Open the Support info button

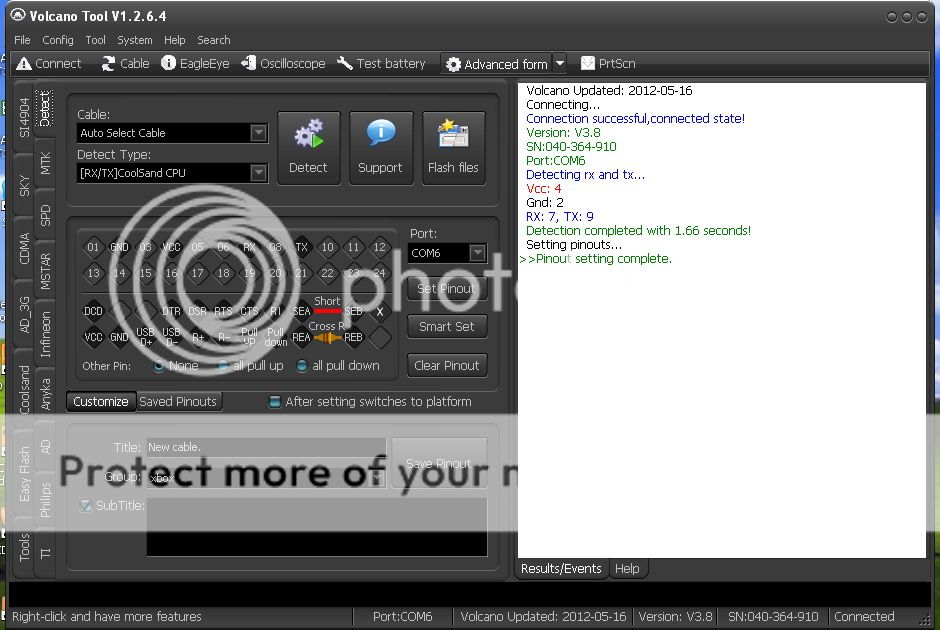[x=380, y=148]
